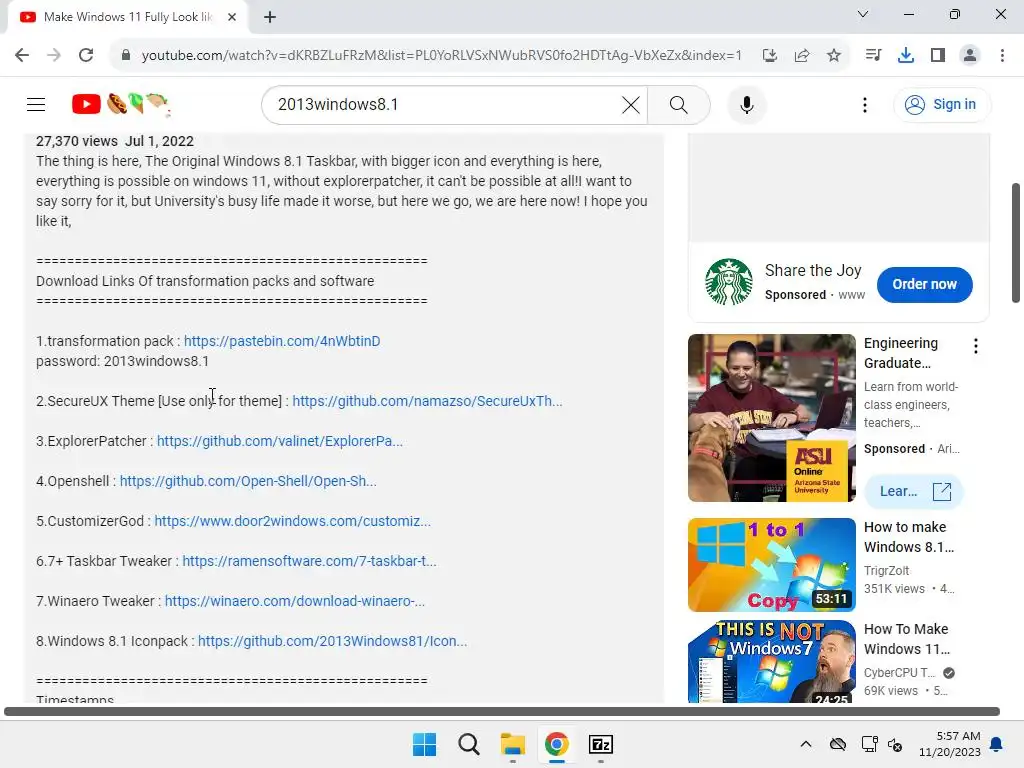Image resolution: width=1024 pixels, height=768 pixels.
Task: Open the notification bell in taskbar
Action: pyautogui.click(x=997, y=744)
